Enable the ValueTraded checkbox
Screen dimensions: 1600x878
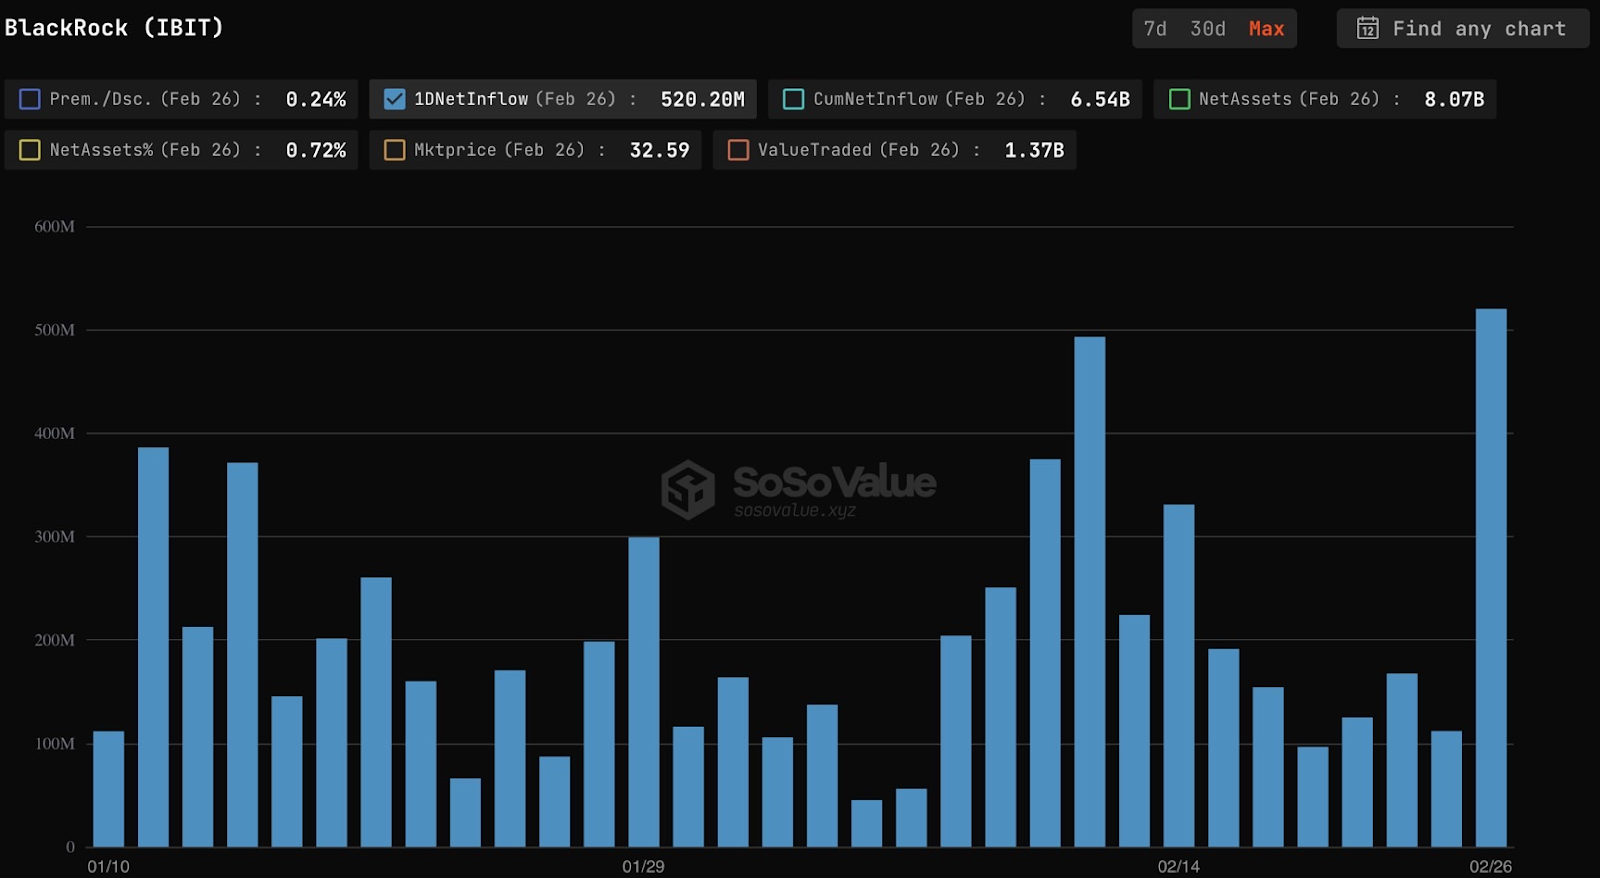coord(738,150)
